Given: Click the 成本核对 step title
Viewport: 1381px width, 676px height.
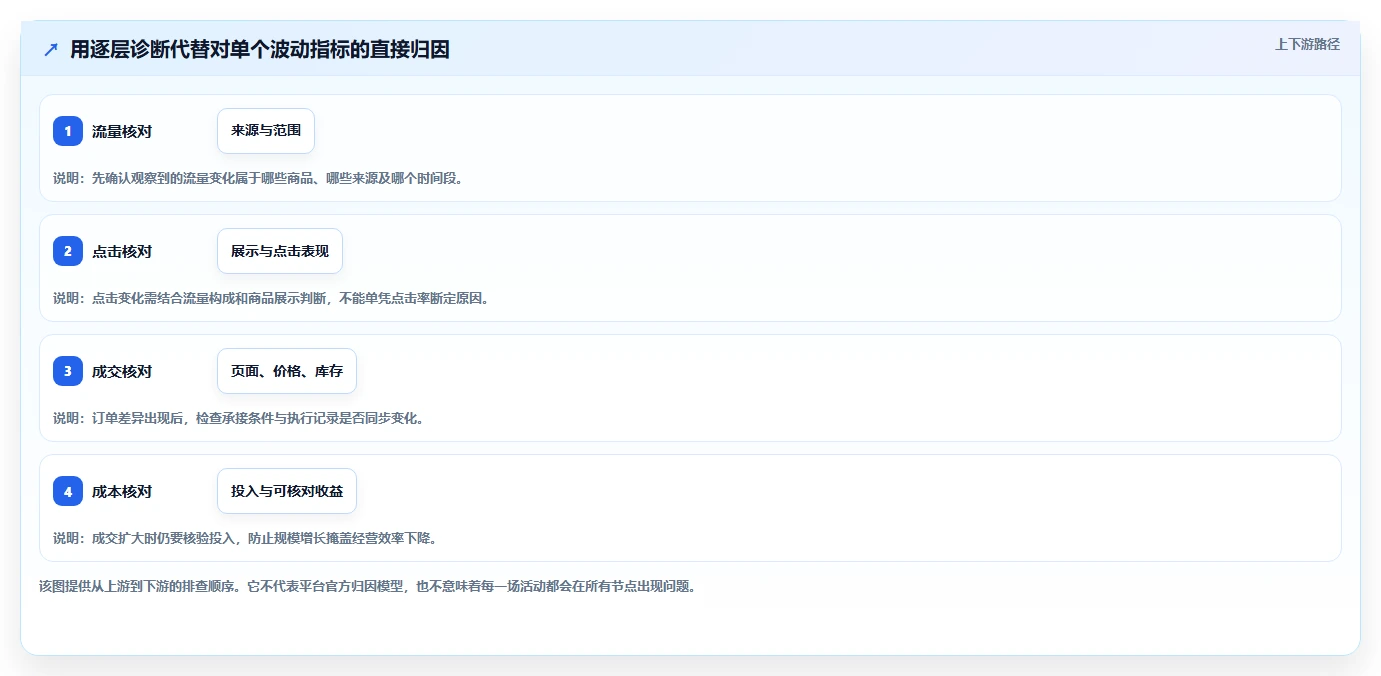Looking at the screenshot, I should click(122, 491).
